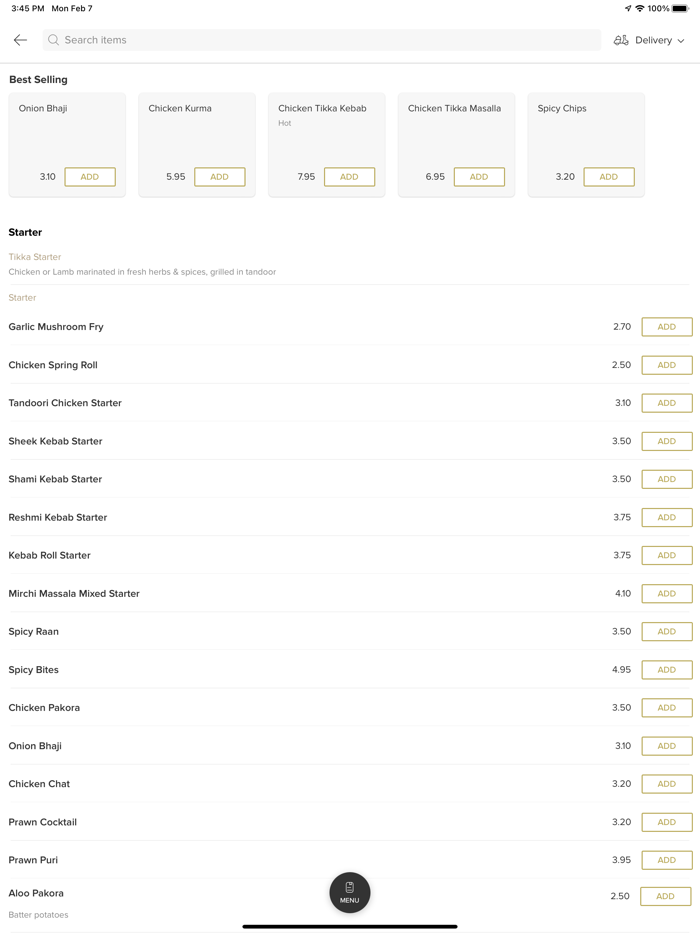Open the Tikka Starter subcategory
The width and height of the screenshot is (700, 934).
(35, 257)
